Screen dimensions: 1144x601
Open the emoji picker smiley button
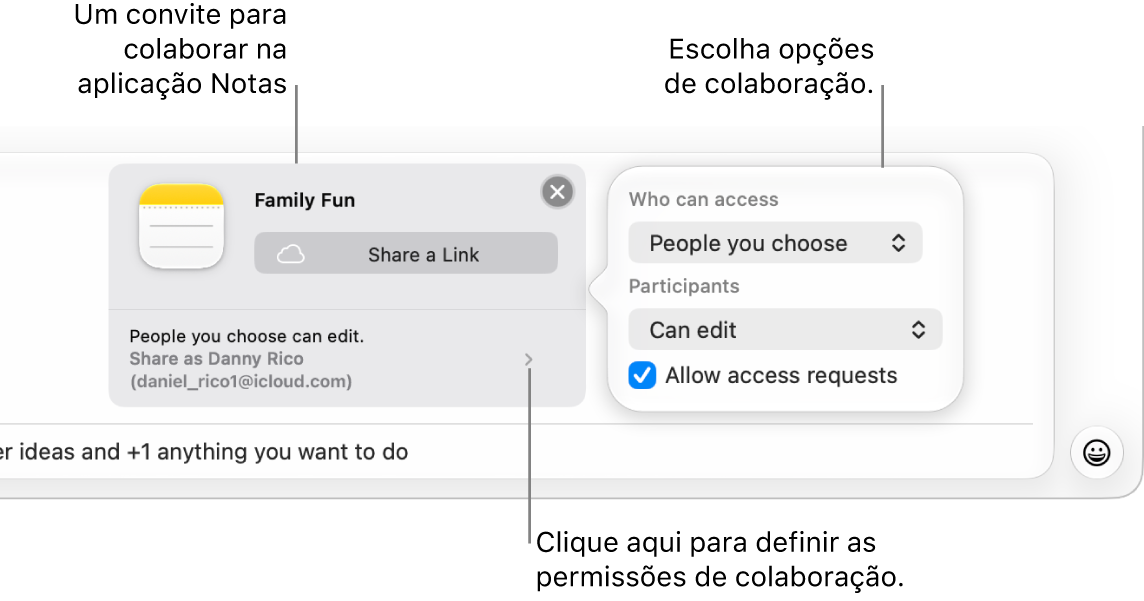click(1097, 452)
